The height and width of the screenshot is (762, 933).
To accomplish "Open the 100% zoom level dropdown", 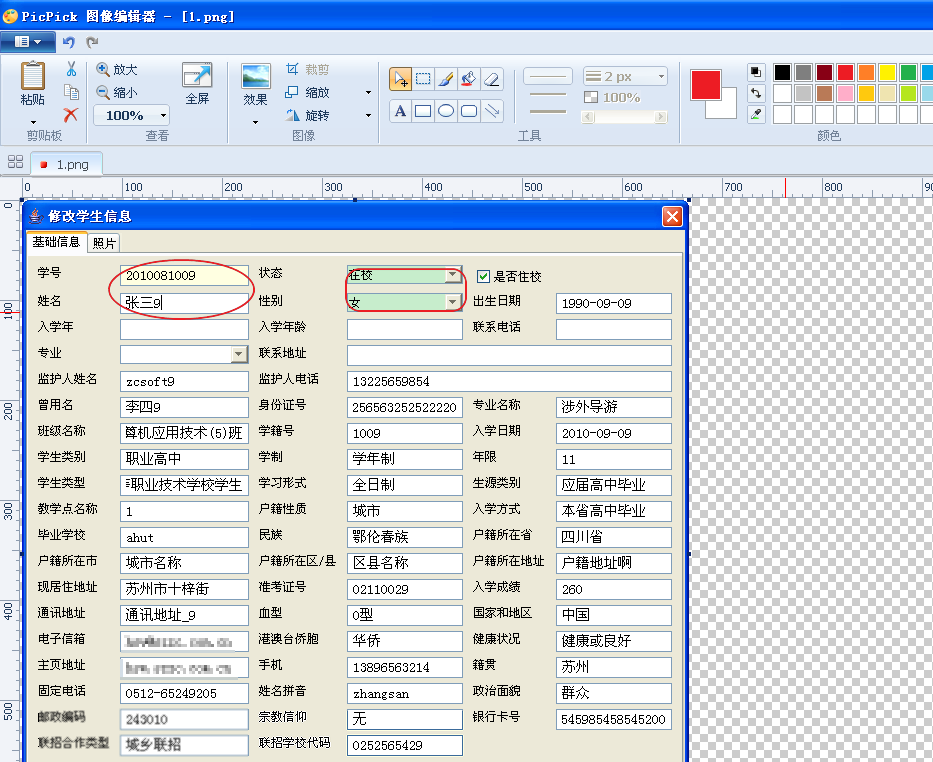I will (x=161, y=116).
